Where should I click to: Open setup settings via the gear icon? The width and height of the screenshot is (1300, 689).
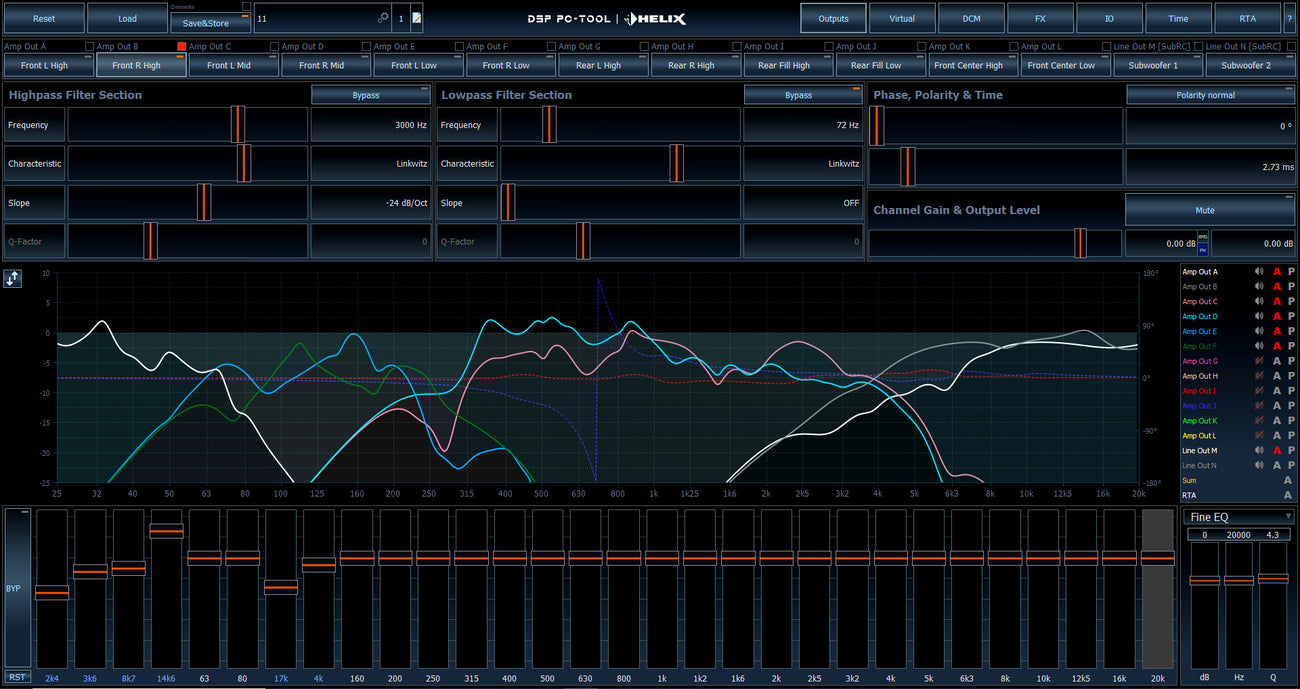tap(383, 18)
